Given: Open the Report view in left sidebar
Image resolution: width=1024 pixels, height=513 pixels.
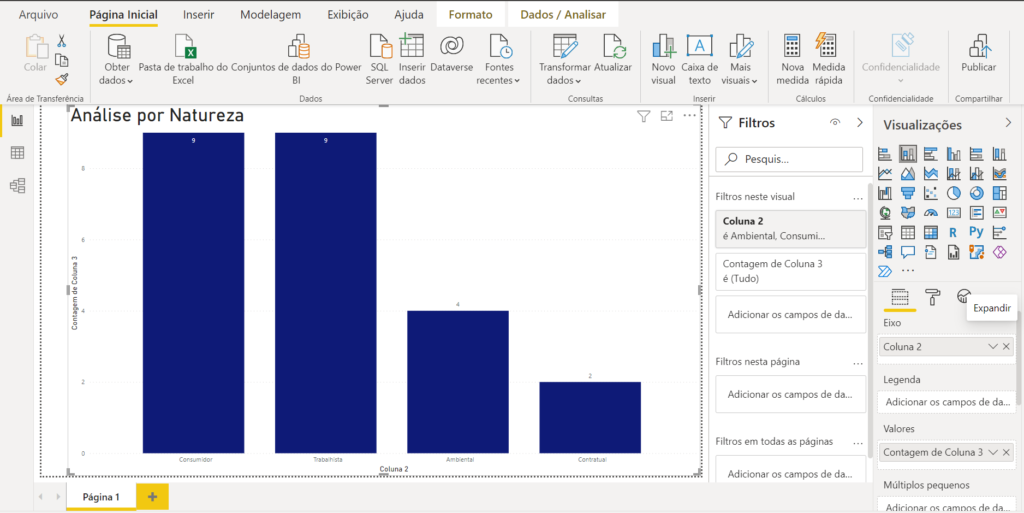Looking at the screenshot, I should click(18, 121).
